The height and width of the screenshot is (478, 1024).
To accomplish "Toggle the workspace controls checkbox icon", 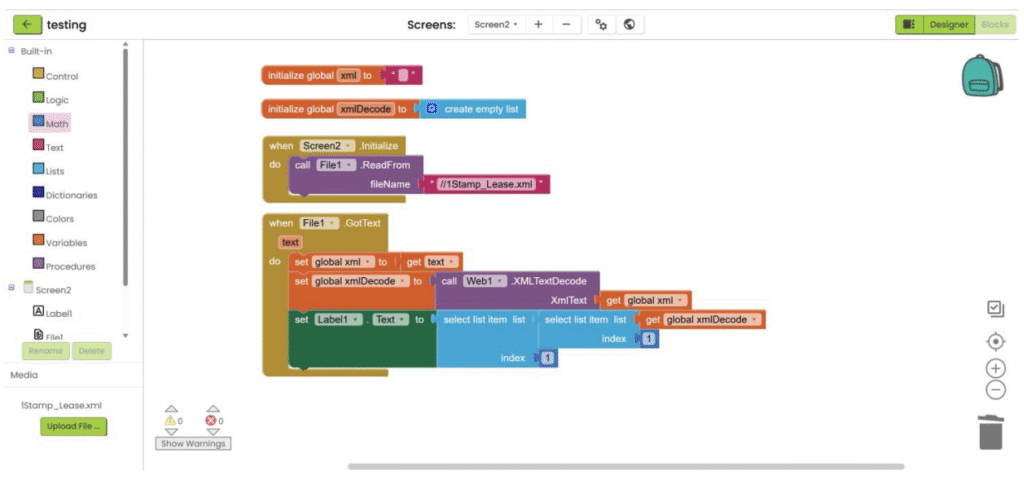I will coord(995,309).
